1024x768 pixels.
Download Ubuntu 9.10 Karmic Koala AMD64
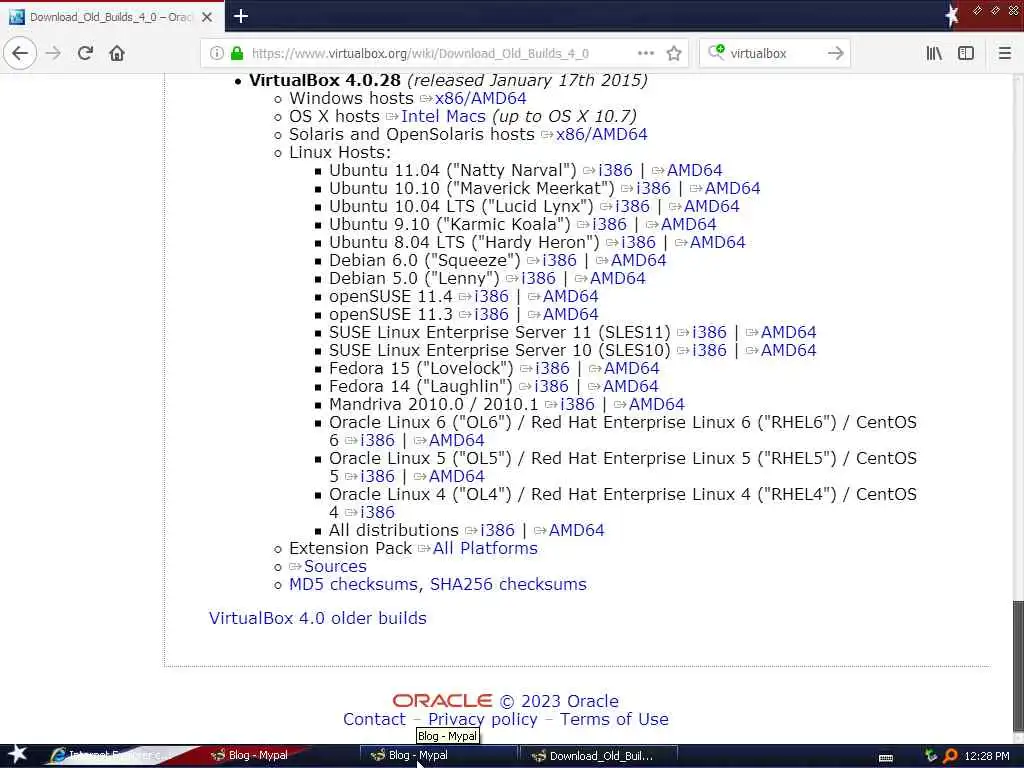[x=688, y=225]
